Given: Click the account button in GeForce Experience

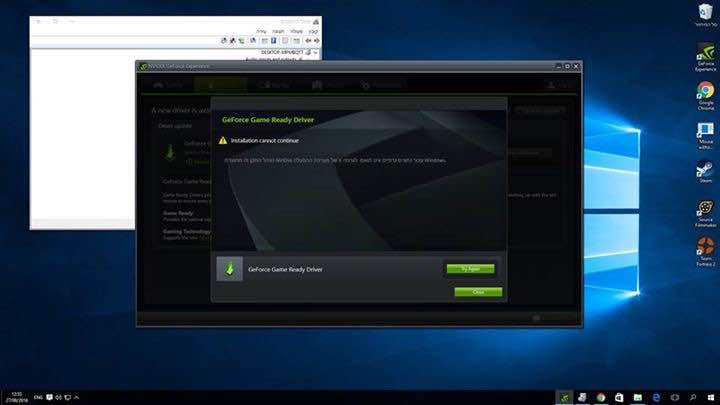Looking at the screenshot, I should coord(559,85).
